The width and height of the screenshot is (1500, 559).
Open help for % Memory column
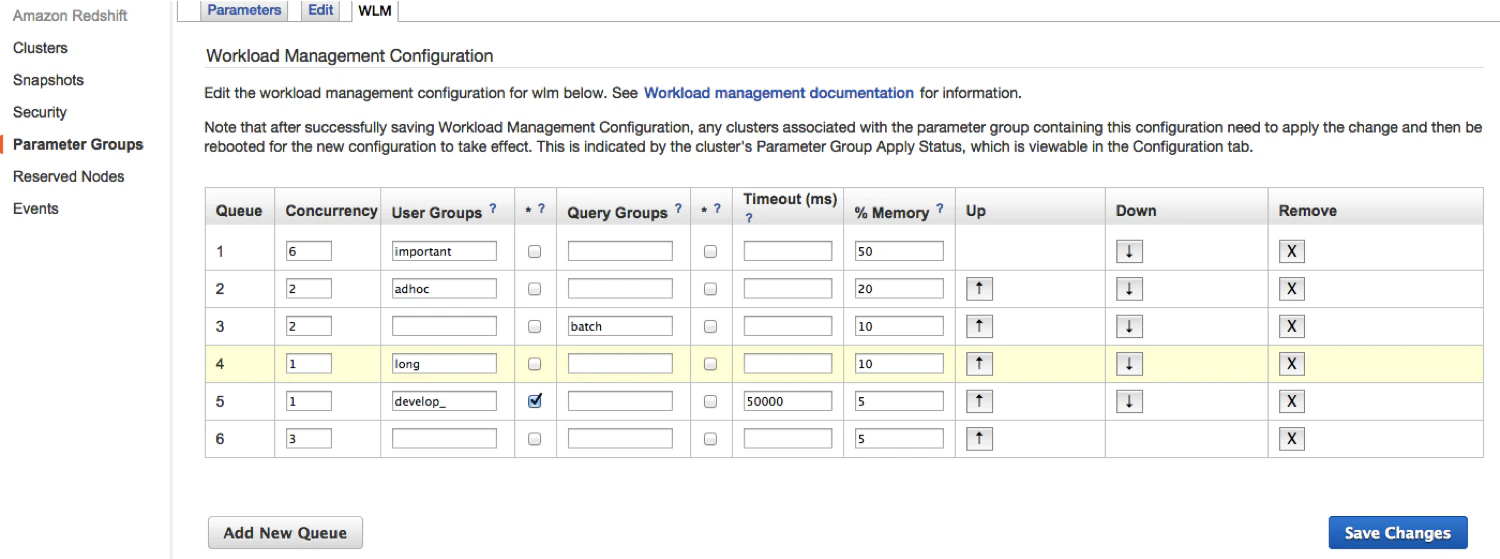pyautogui.click(x=939, y=210)
